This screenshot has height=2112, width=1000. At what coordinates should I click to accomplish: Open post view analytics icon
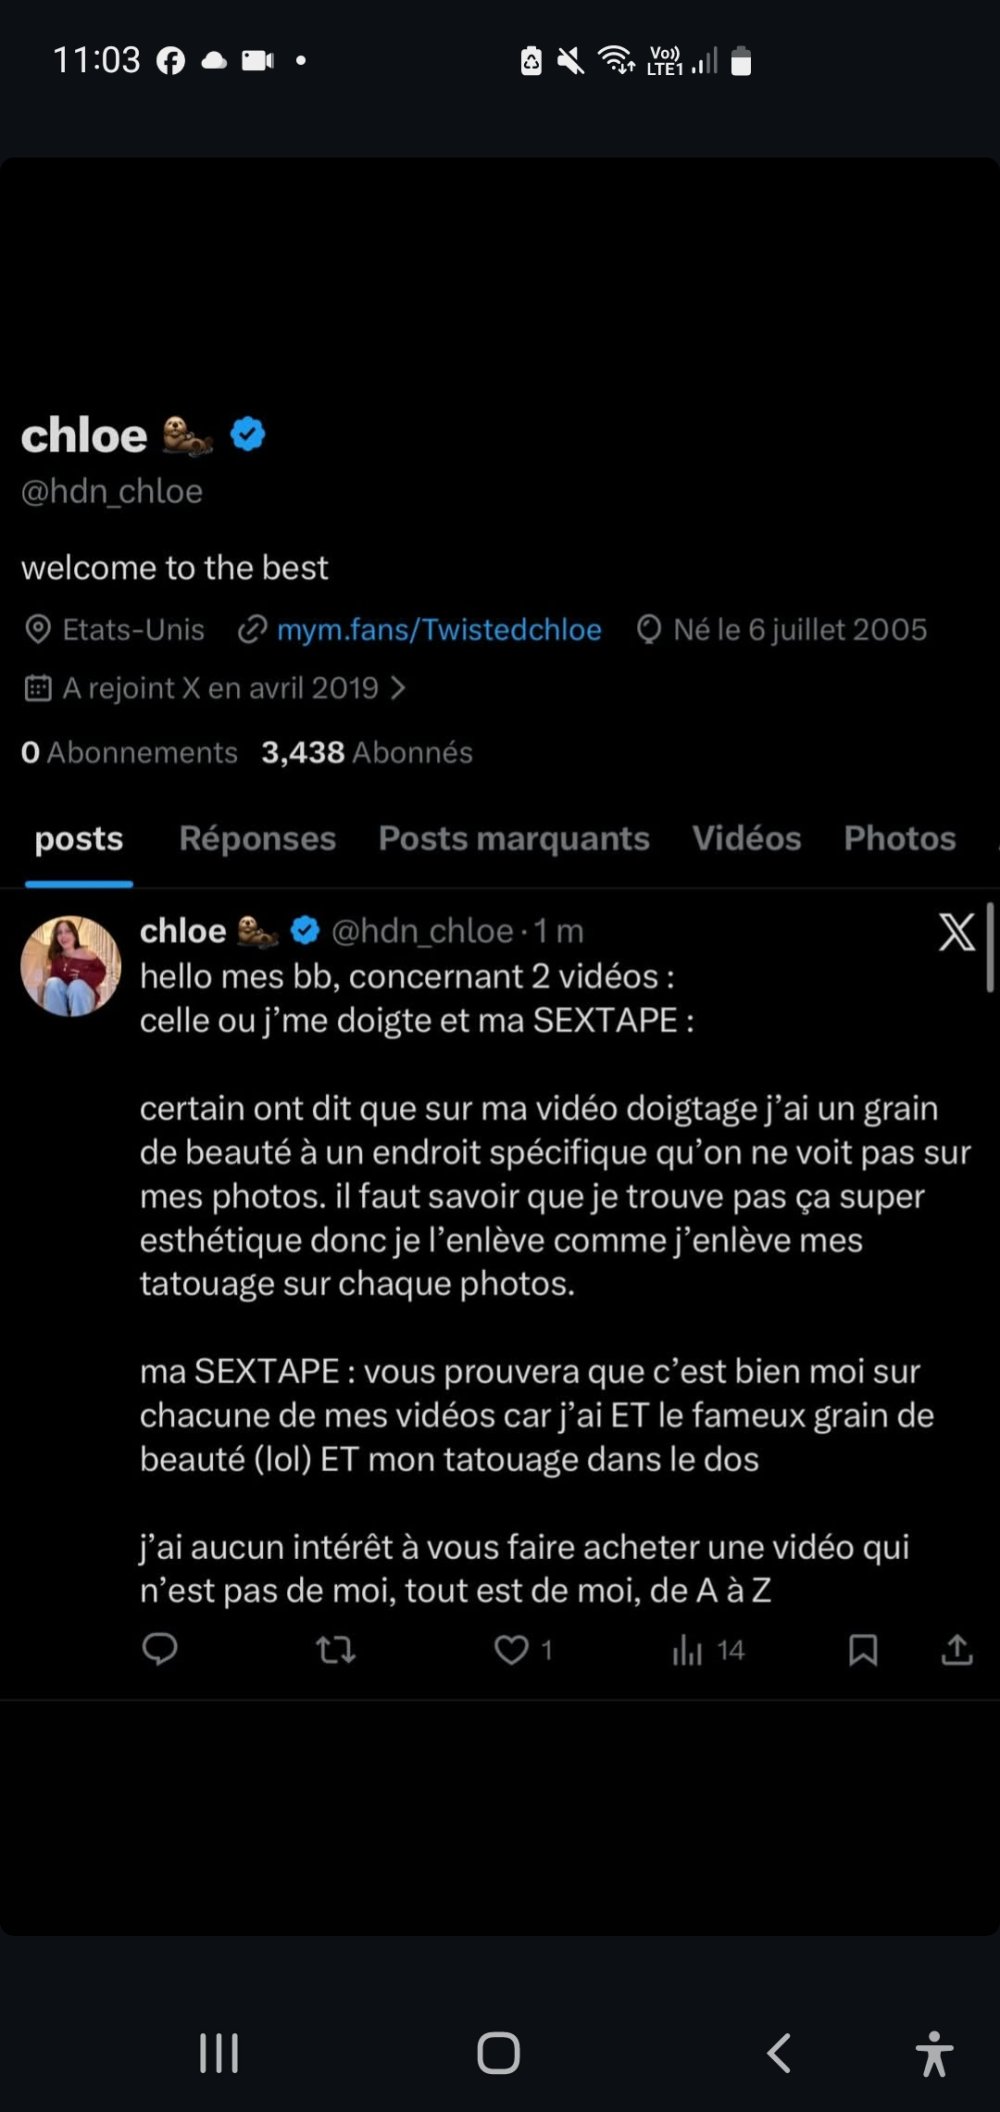[688, 1650]
